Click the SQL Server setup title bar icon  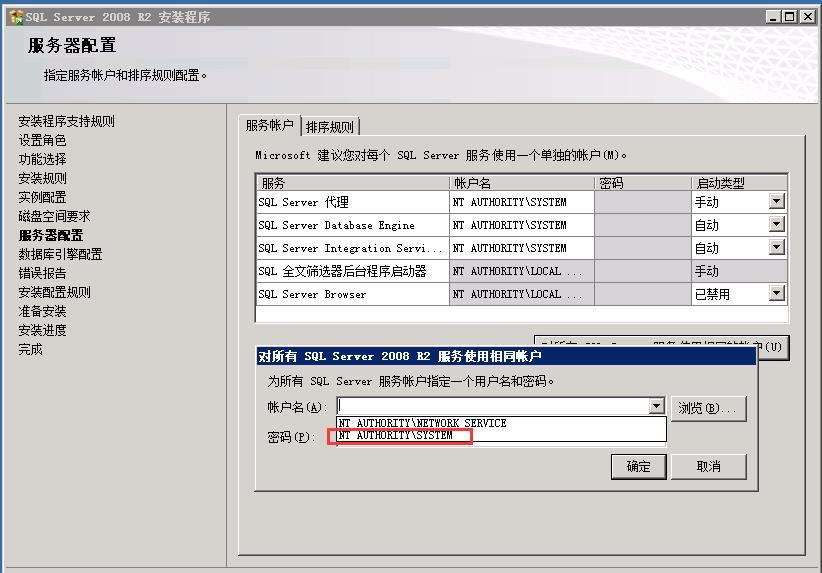click(16, 17)
